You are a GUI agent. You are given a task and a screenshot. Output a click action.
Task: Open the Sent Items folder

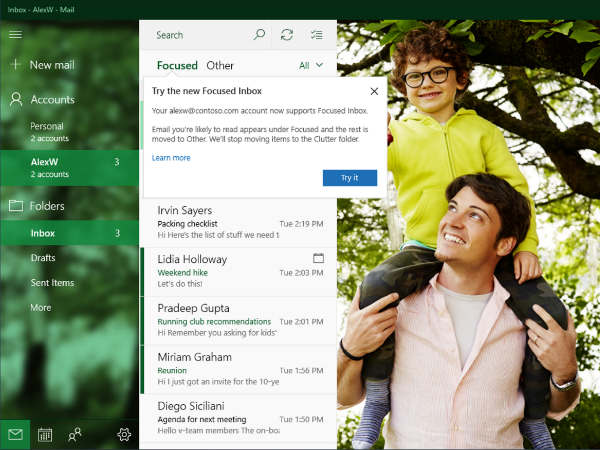tap(69, 283)
